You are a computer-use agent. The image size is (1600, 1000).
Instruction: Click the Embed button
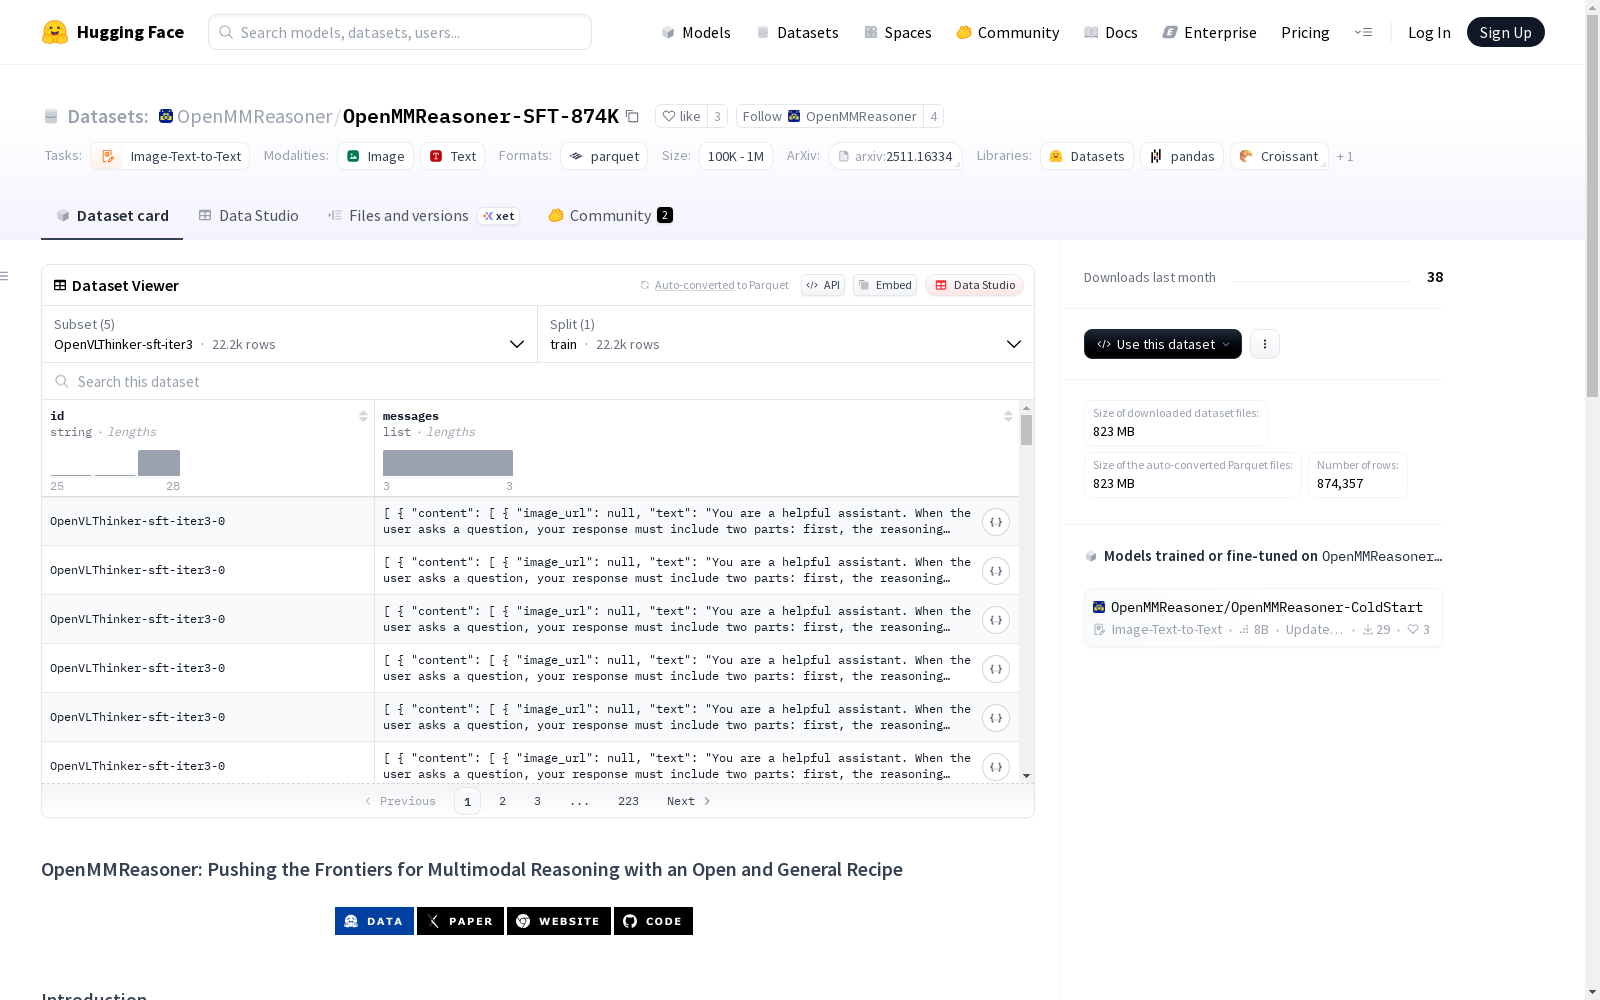[885, 285]
